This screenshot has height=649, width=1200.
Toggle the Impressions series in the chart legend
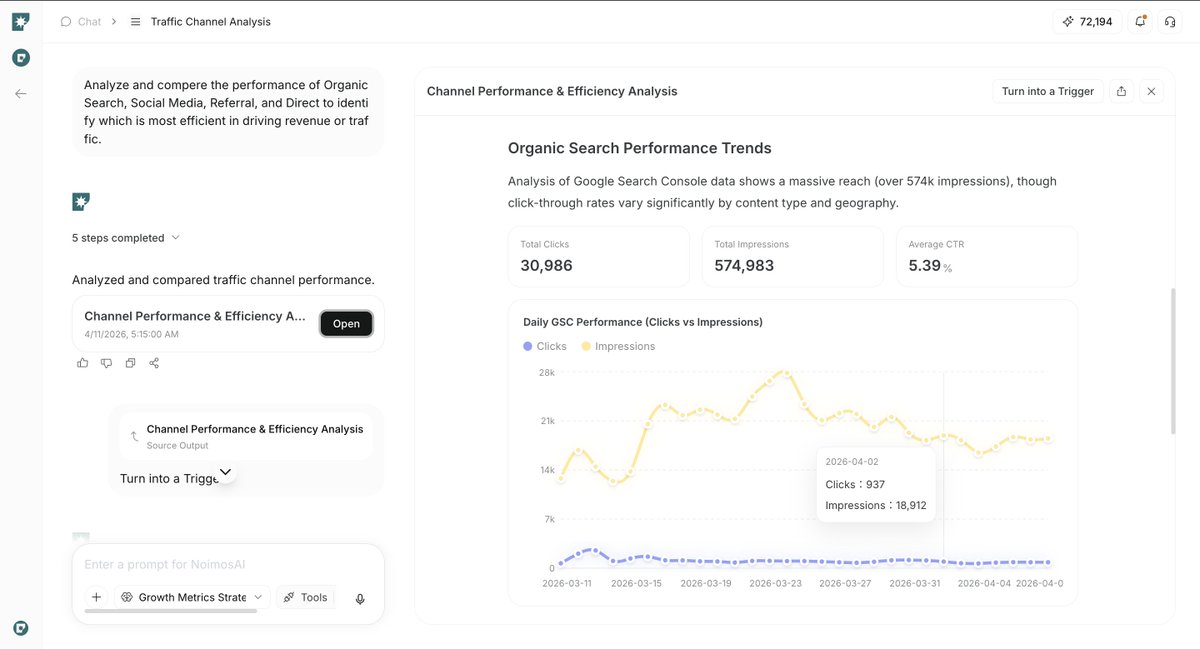point(618,346)
